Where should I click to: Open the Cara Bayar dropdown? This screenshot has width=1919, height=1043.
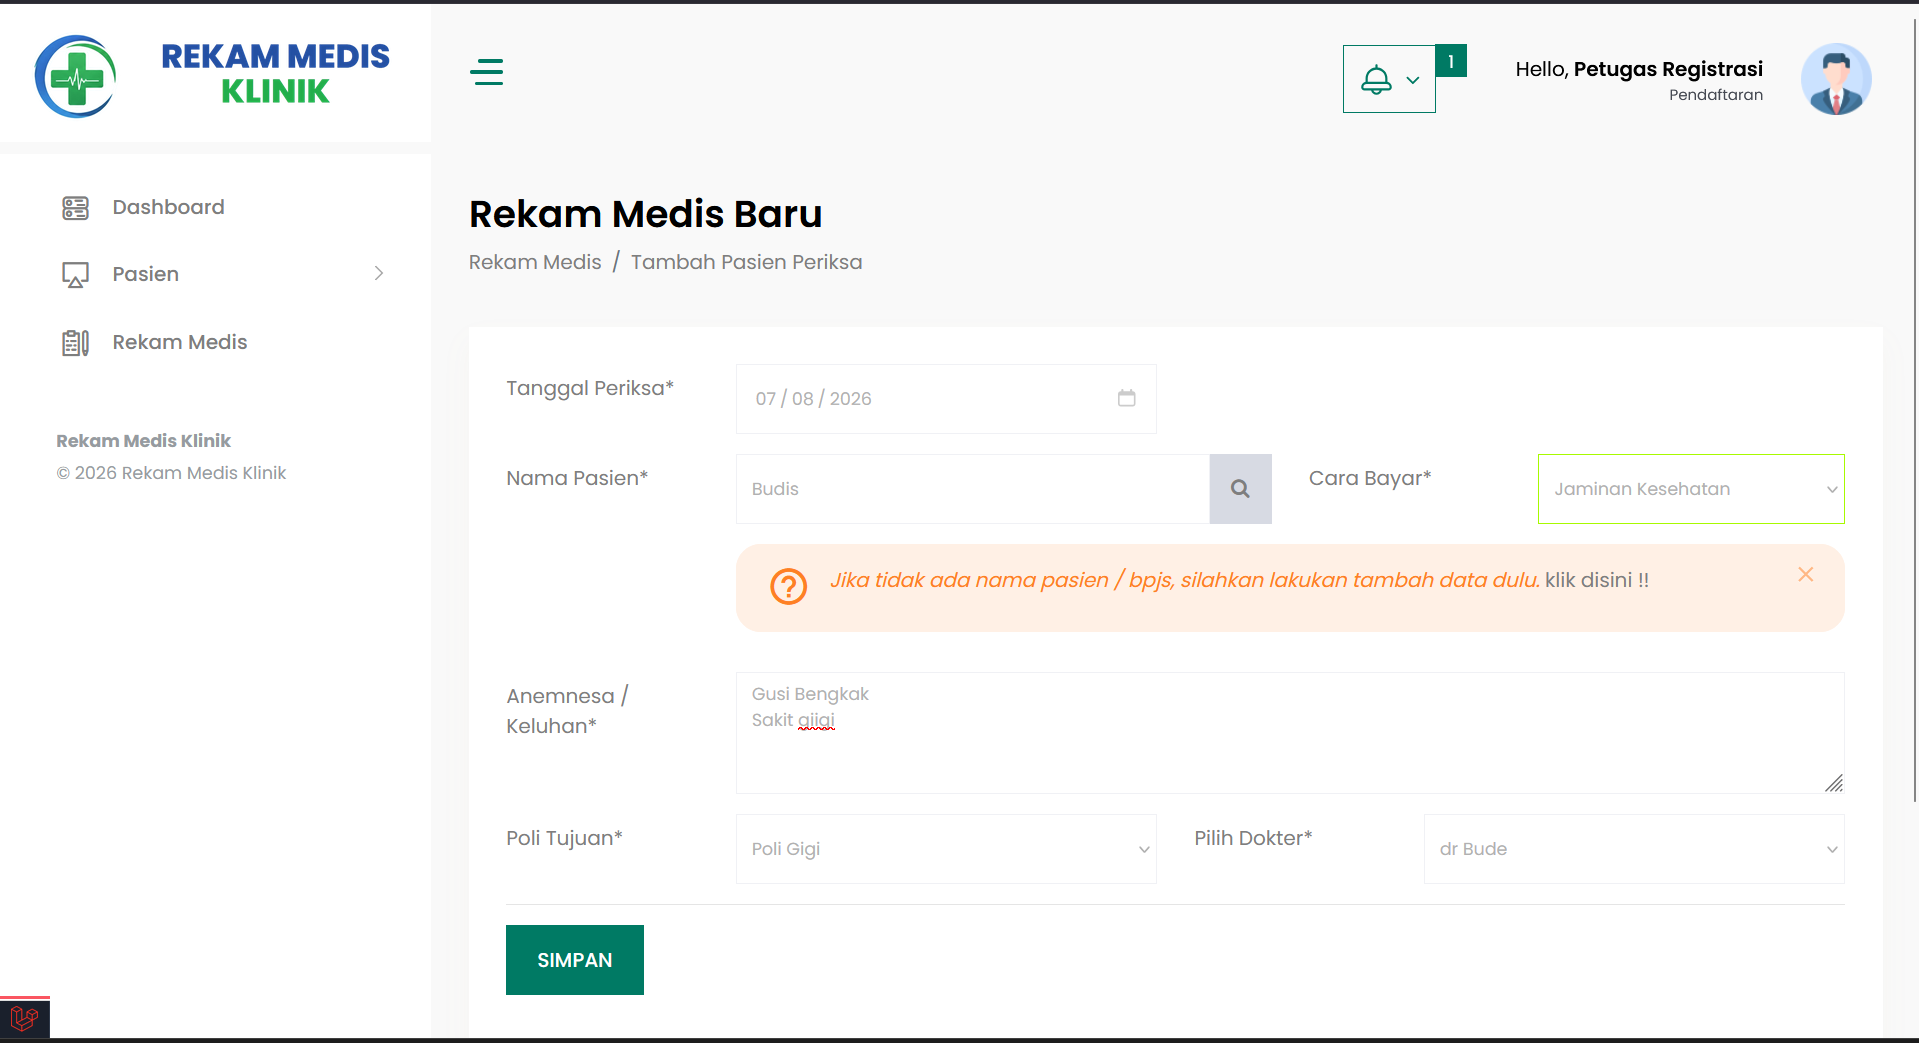click(x=1691, y=489)
